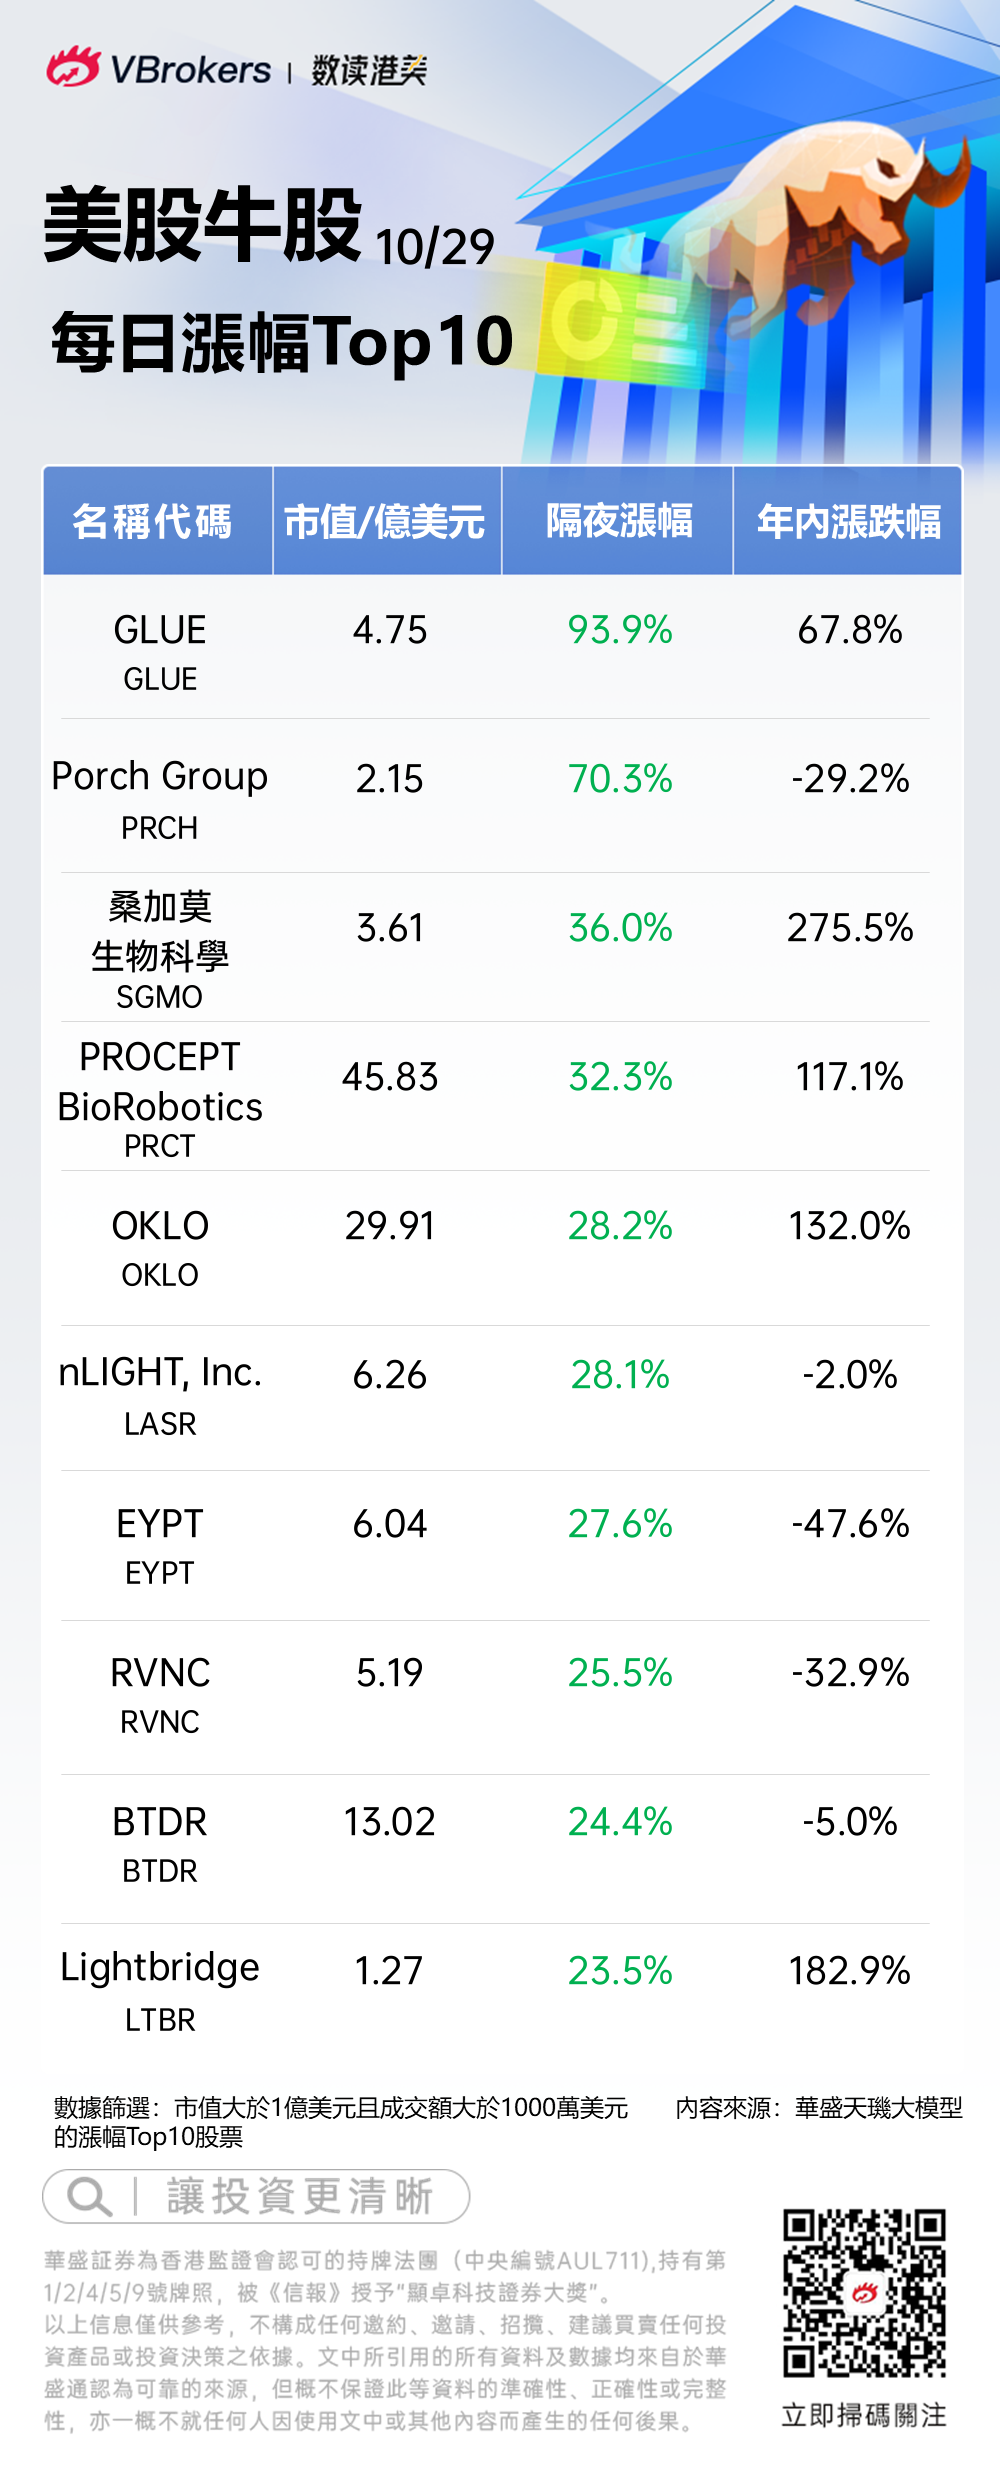Screen dimensions: 1000x2469
Task: Click the magnifier search icon
Action: tap(88, 2197)
